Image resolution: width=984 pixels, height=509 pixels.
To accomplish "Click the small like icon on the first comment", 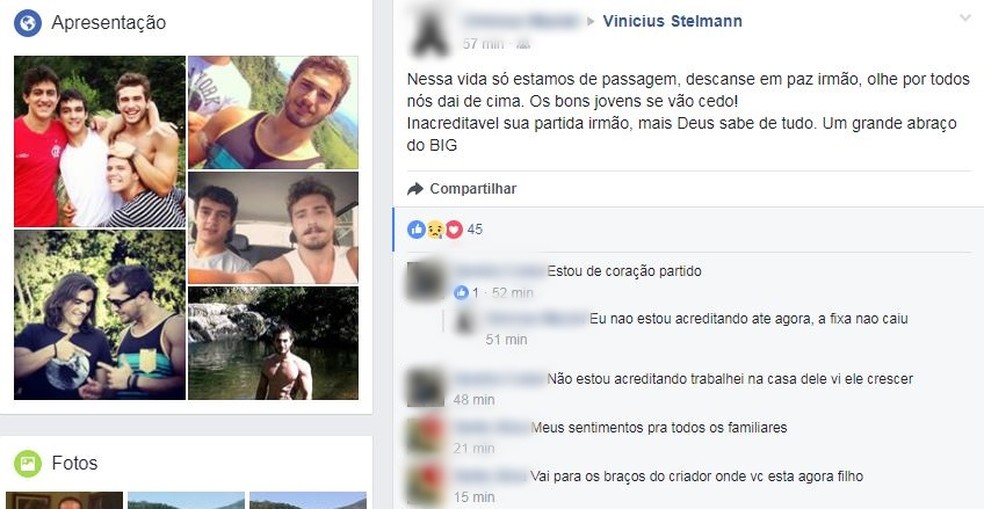I will pos(461,292).
